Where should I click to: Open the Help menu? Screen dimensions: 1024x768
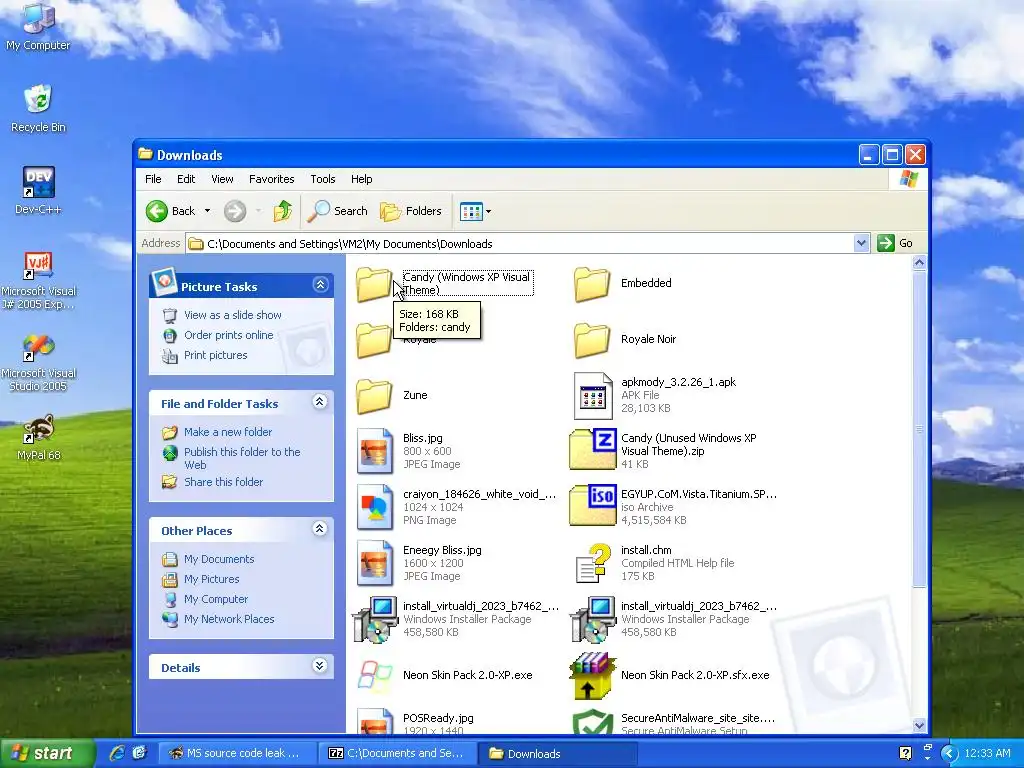click(361, 179)
